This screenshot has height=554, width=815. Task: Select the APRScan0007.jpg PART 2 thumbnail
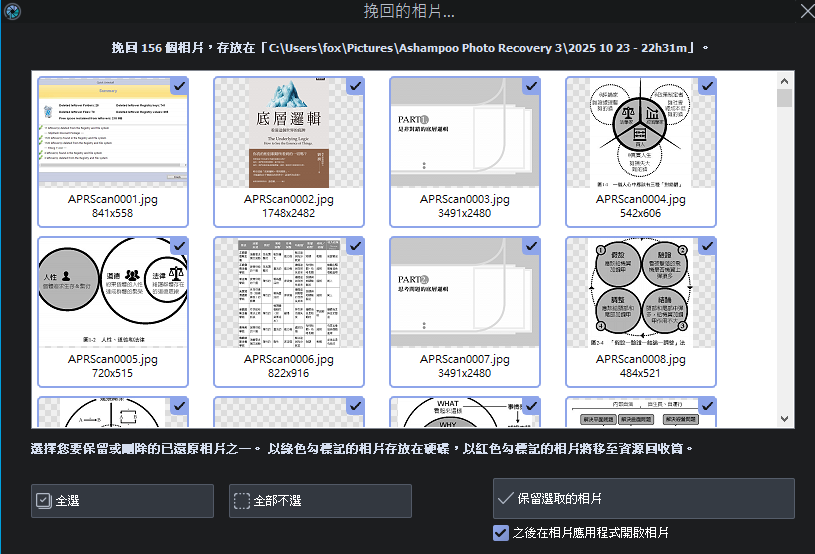point(464,292)
